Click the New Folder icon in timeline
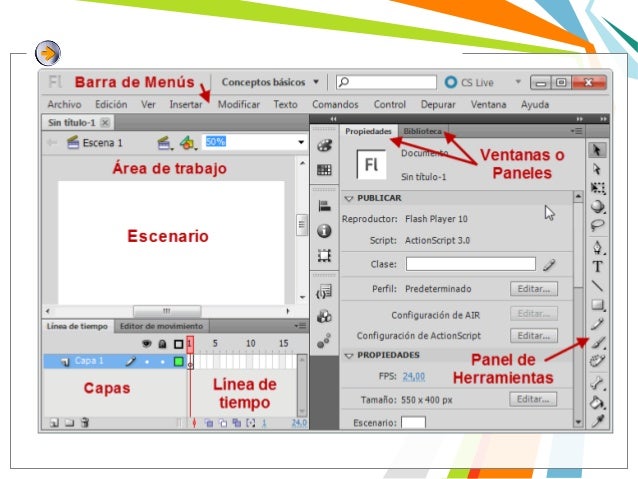The image size is (638, 479). pos(70,423)
